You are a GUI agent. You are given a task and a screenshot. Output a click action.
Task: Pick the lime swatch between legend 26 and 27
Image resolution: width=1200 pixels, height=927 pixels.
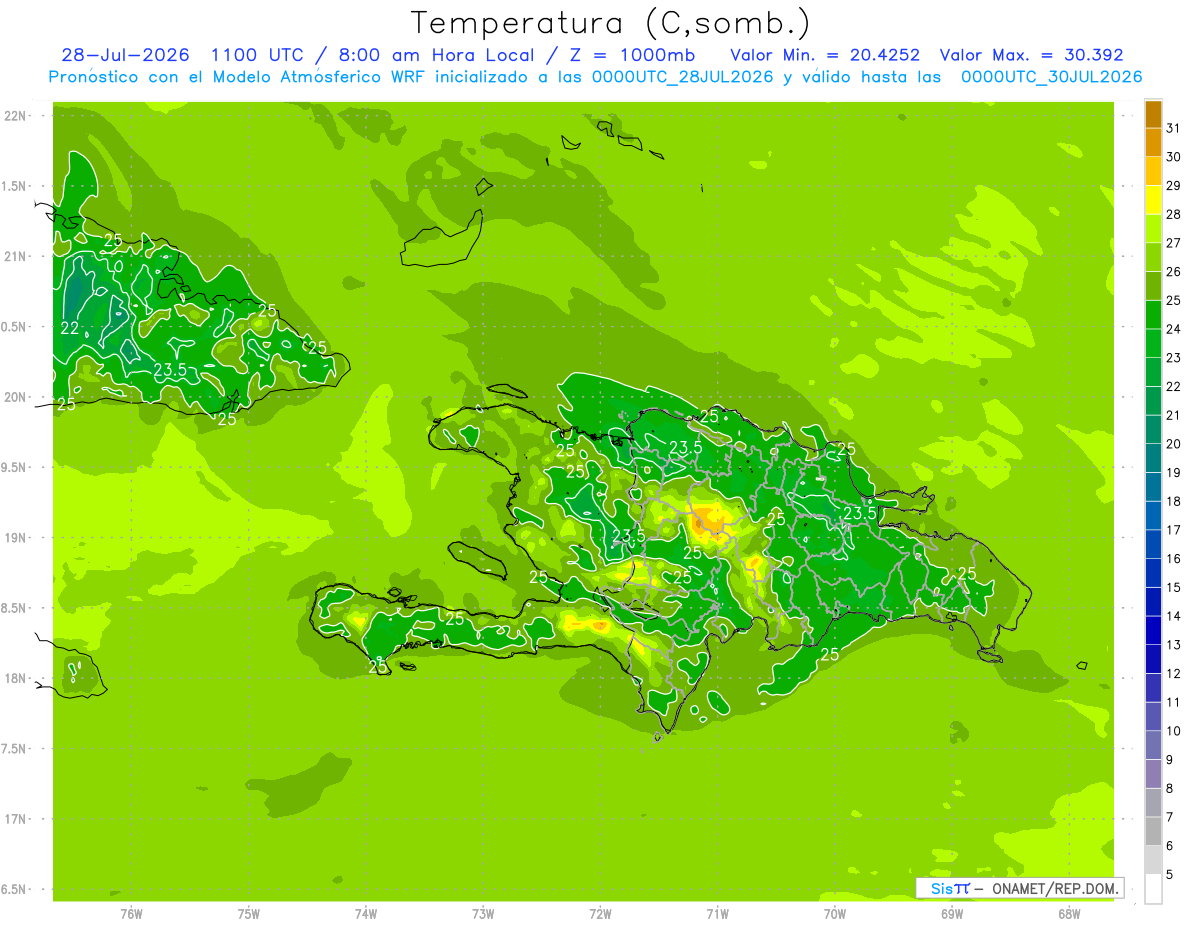tap(1153, 257)
